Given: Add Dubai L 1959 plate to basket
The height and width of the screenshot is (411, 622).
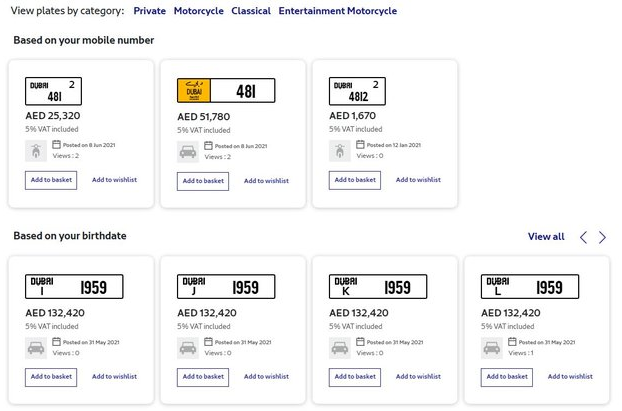Looking at the screenshot, I should [507, 377].
